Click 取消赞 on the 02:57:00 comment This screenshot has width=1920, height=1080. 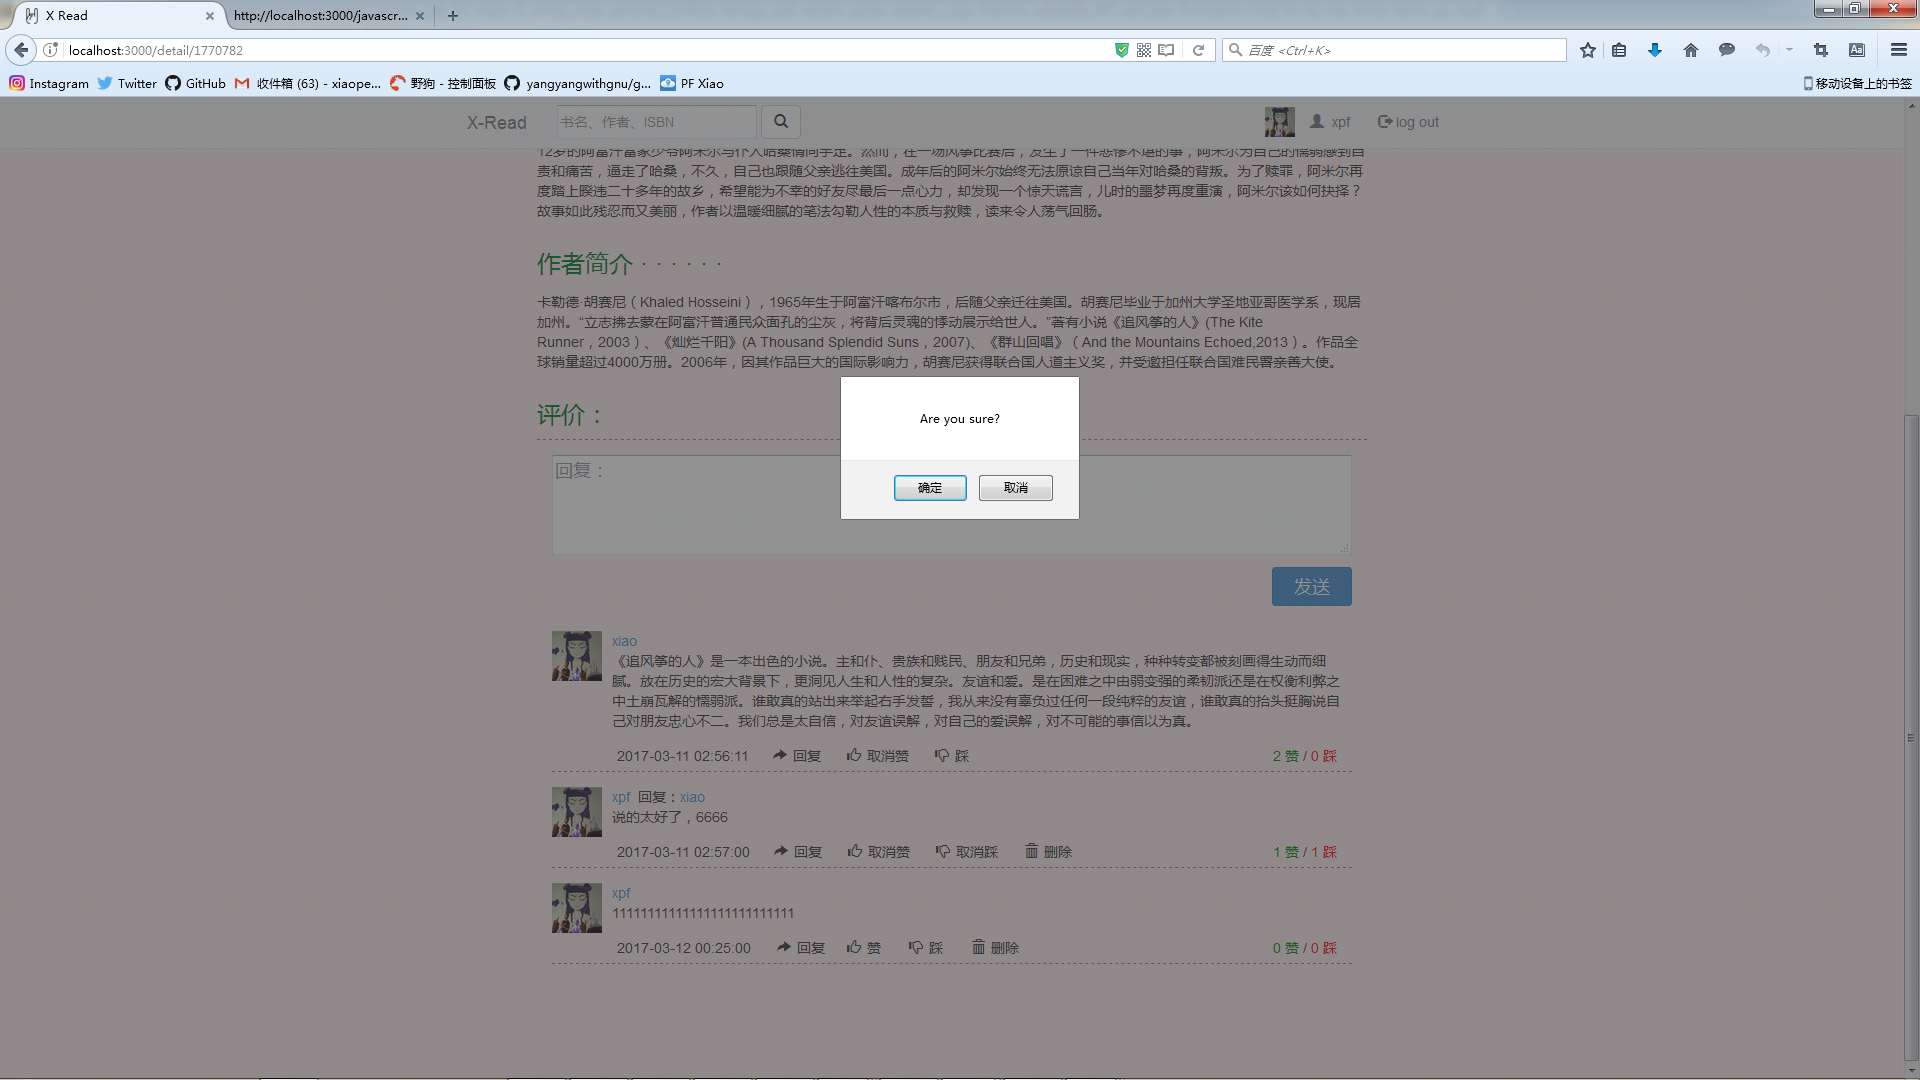click(x=879, y=852)
